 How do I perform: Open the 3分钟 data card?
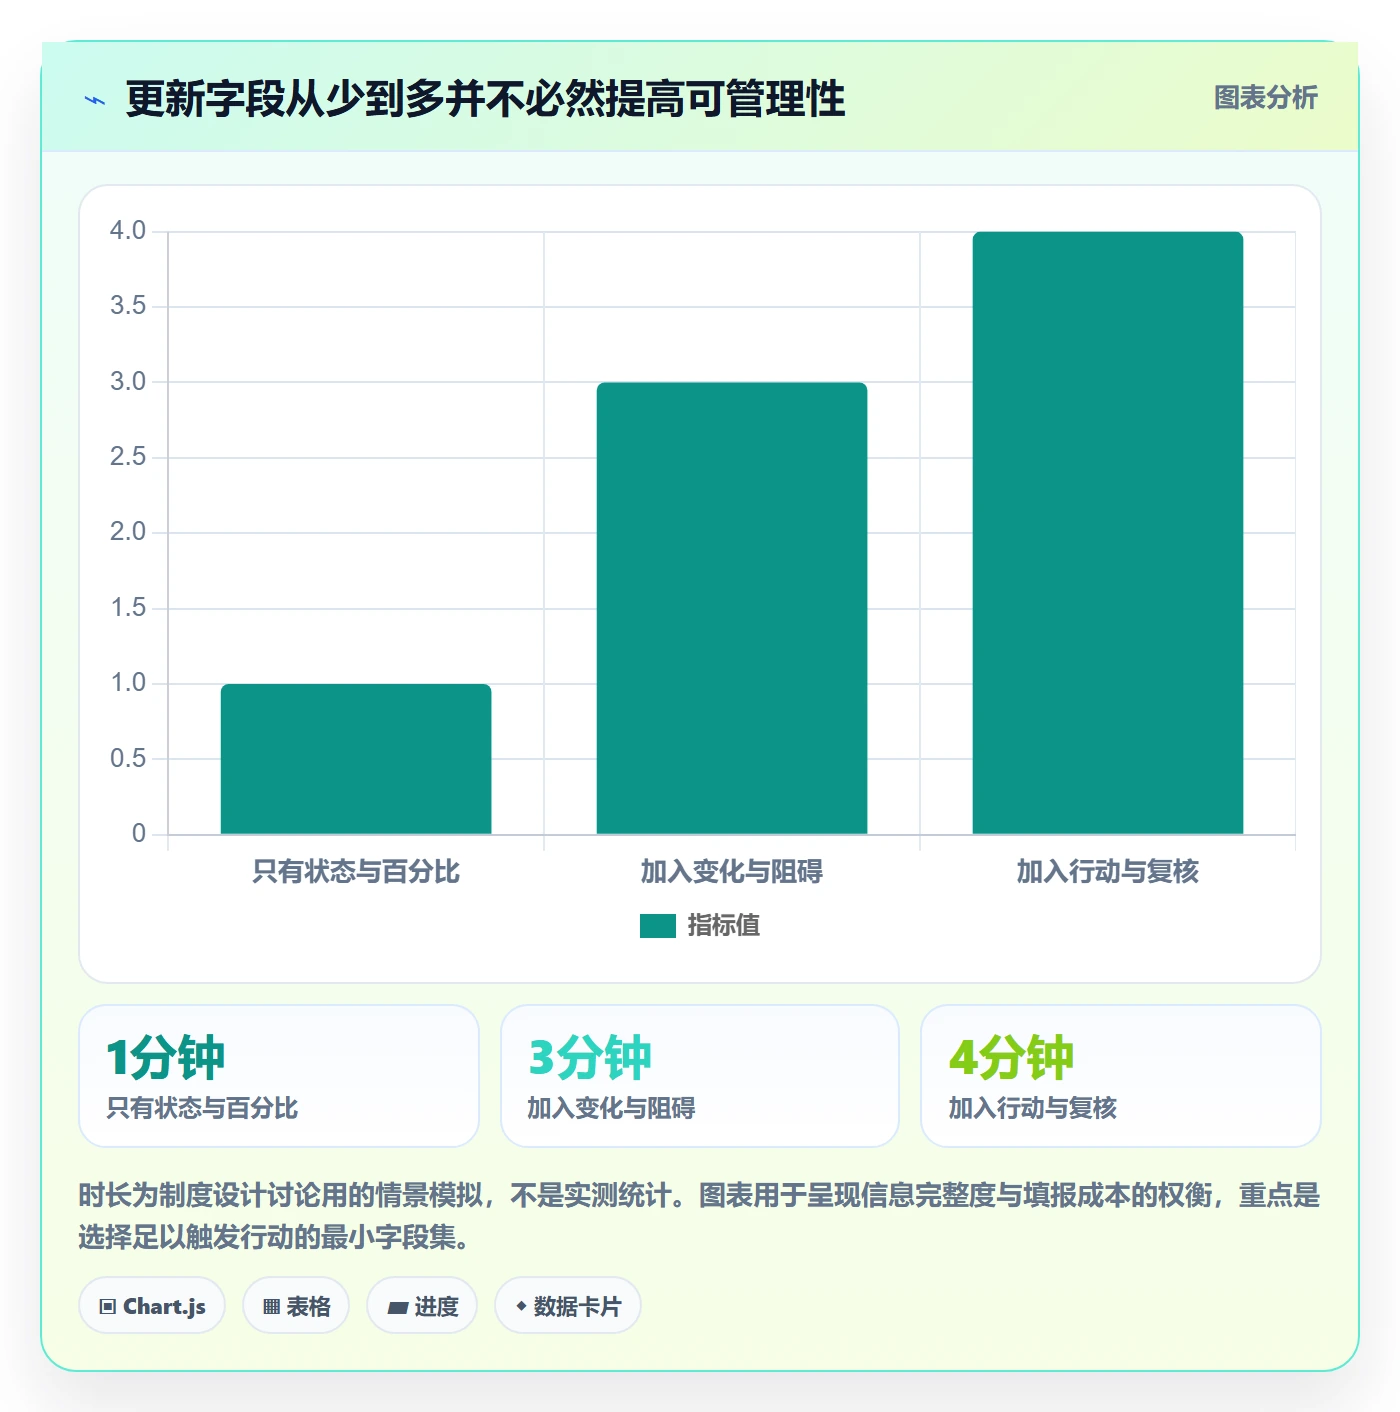(700, 1076)
